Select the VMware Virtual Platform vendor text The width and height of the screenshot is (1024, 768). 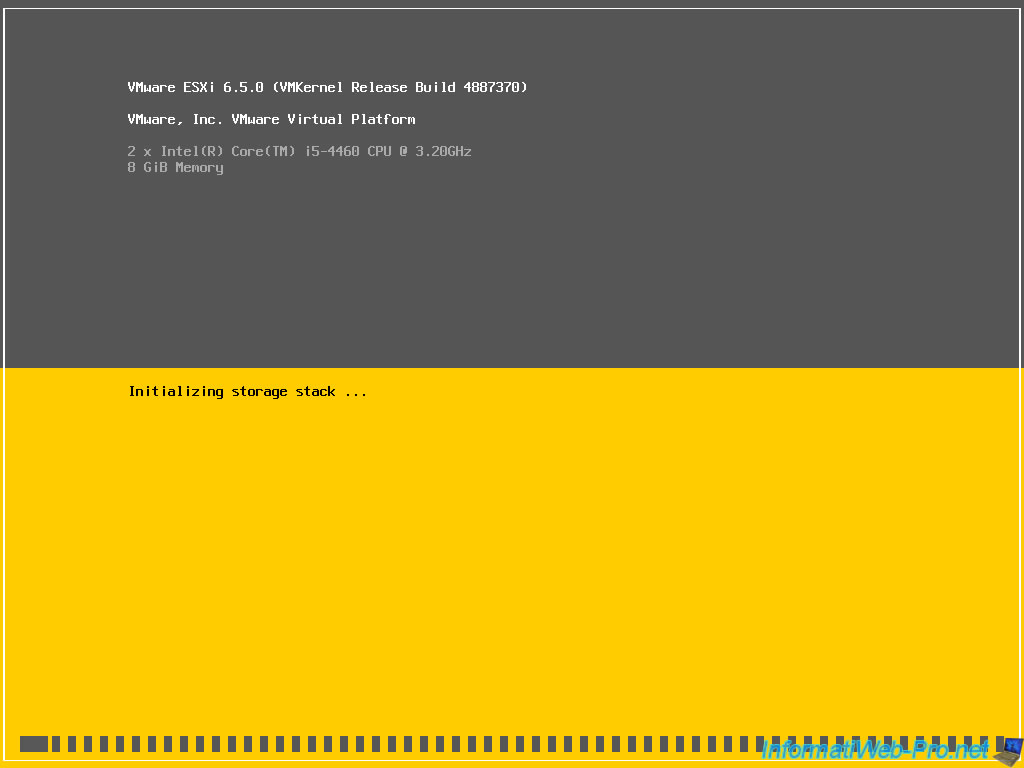tap(271, 120)
